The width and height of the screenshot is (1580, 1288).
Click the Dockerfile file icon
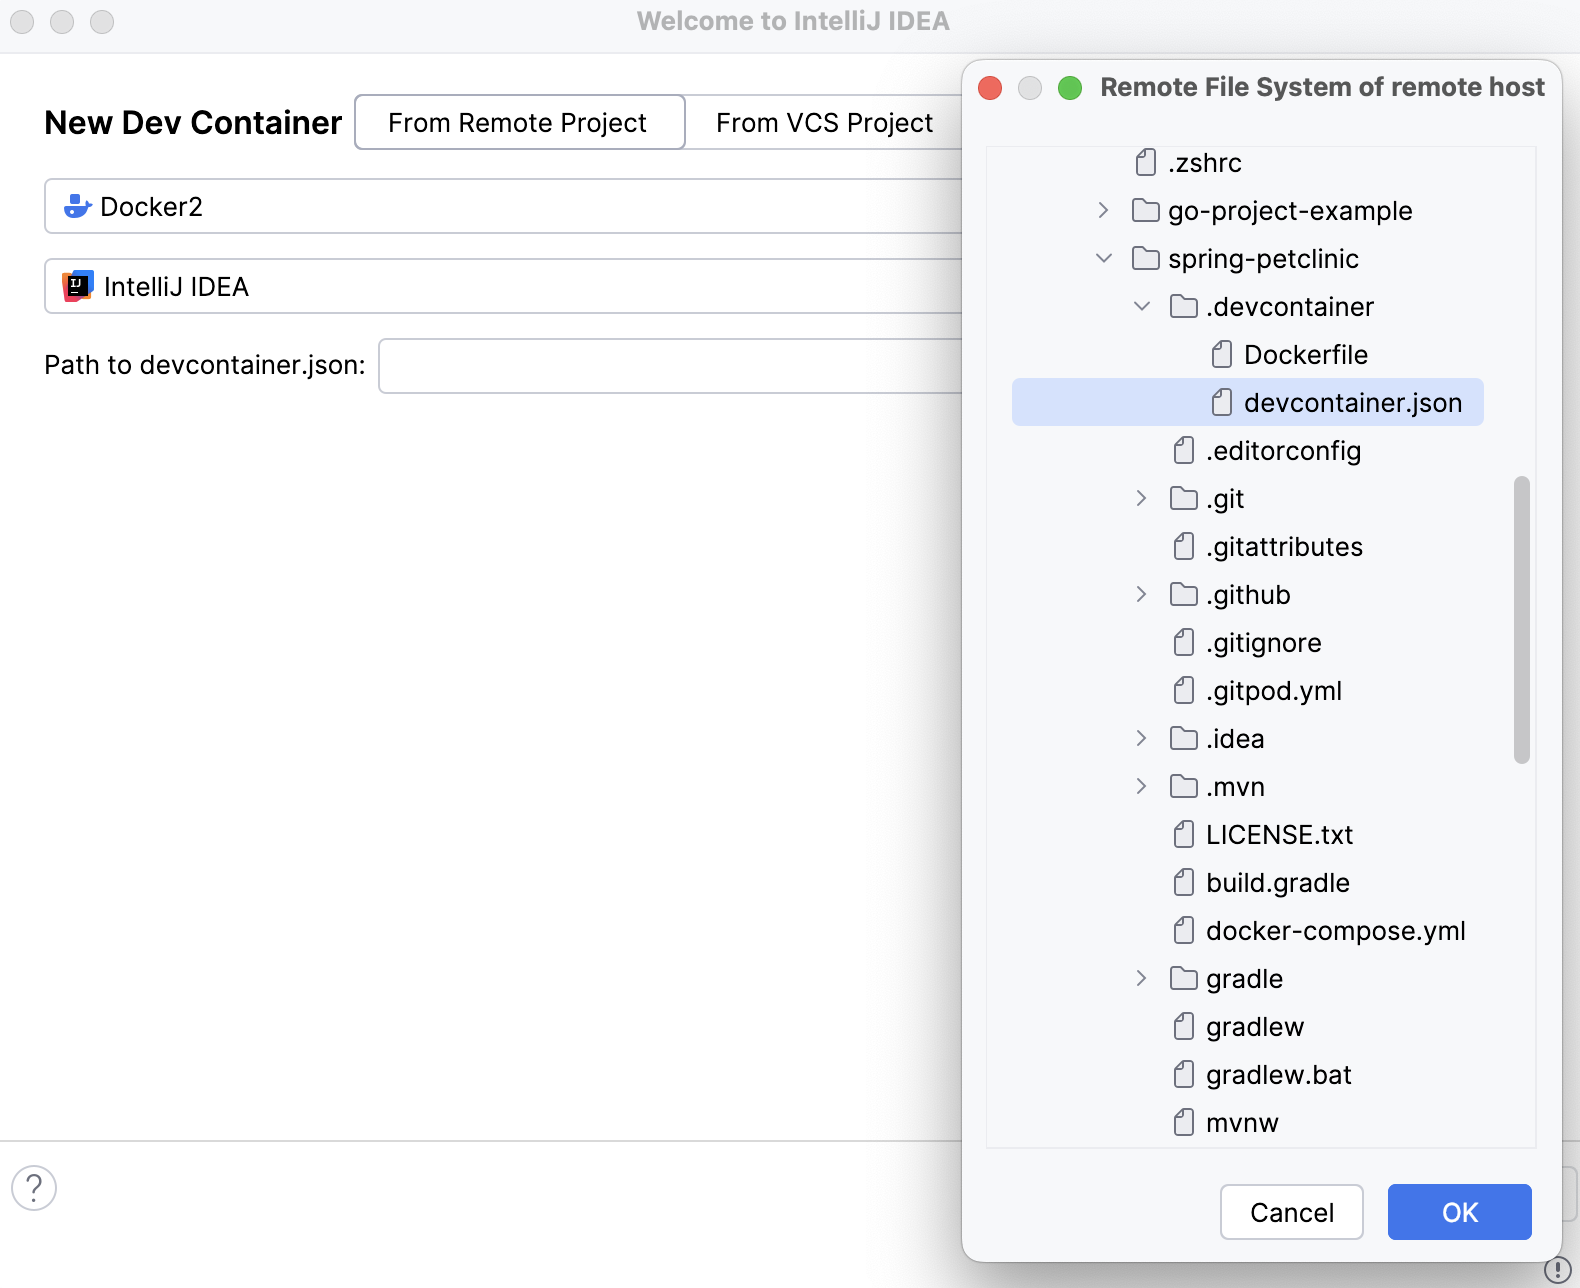[1222, 355]
